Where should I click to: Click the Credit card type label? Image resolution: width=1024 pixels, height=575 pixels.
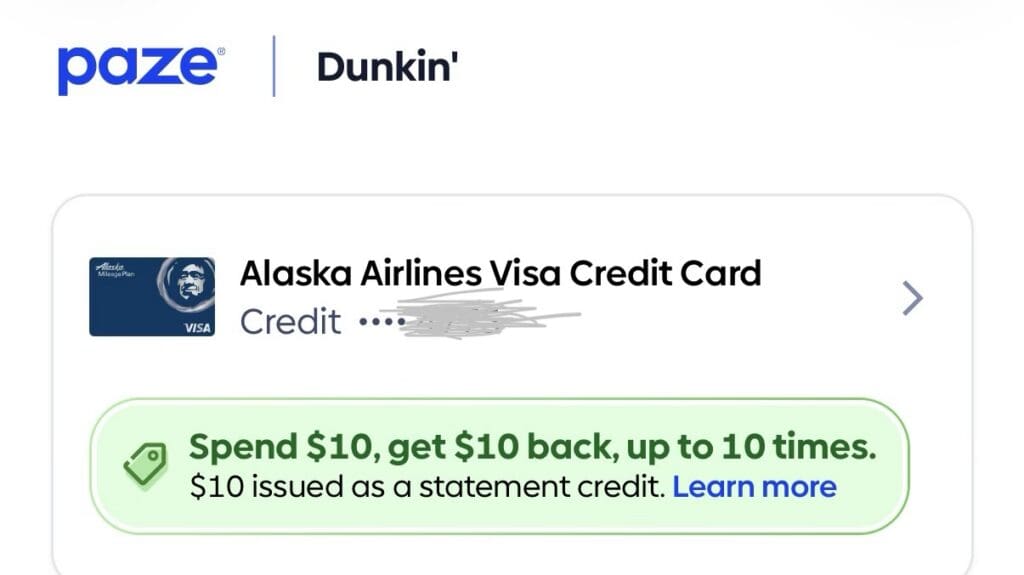[x=291, y=322]
